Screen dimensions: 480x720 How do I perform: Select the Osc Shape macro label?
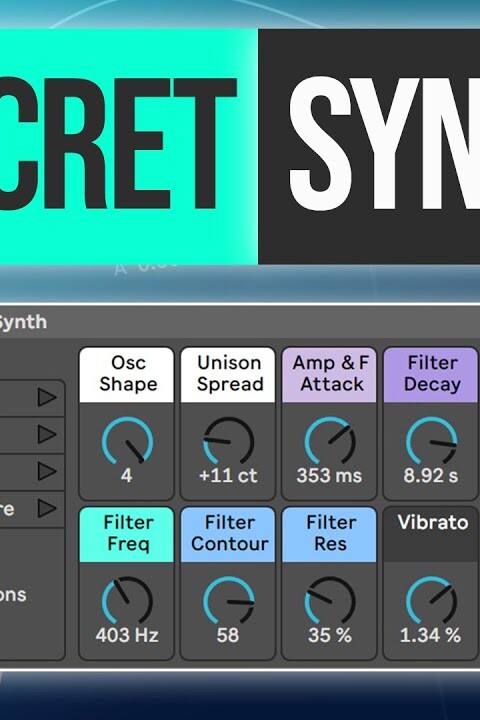point(127,374)
